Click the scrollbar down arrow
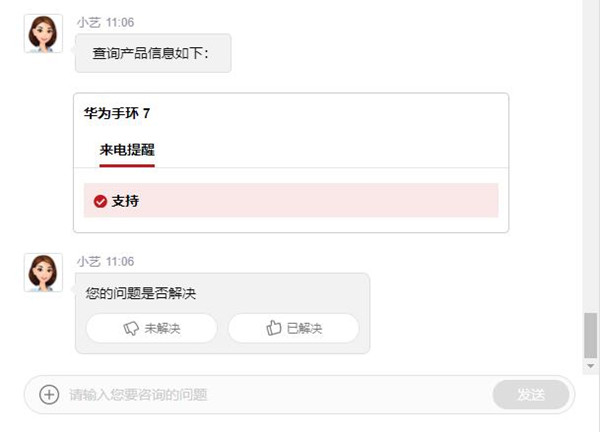This screenshot has height=432, width=600. pyautogui.click(x=591, y=366)
